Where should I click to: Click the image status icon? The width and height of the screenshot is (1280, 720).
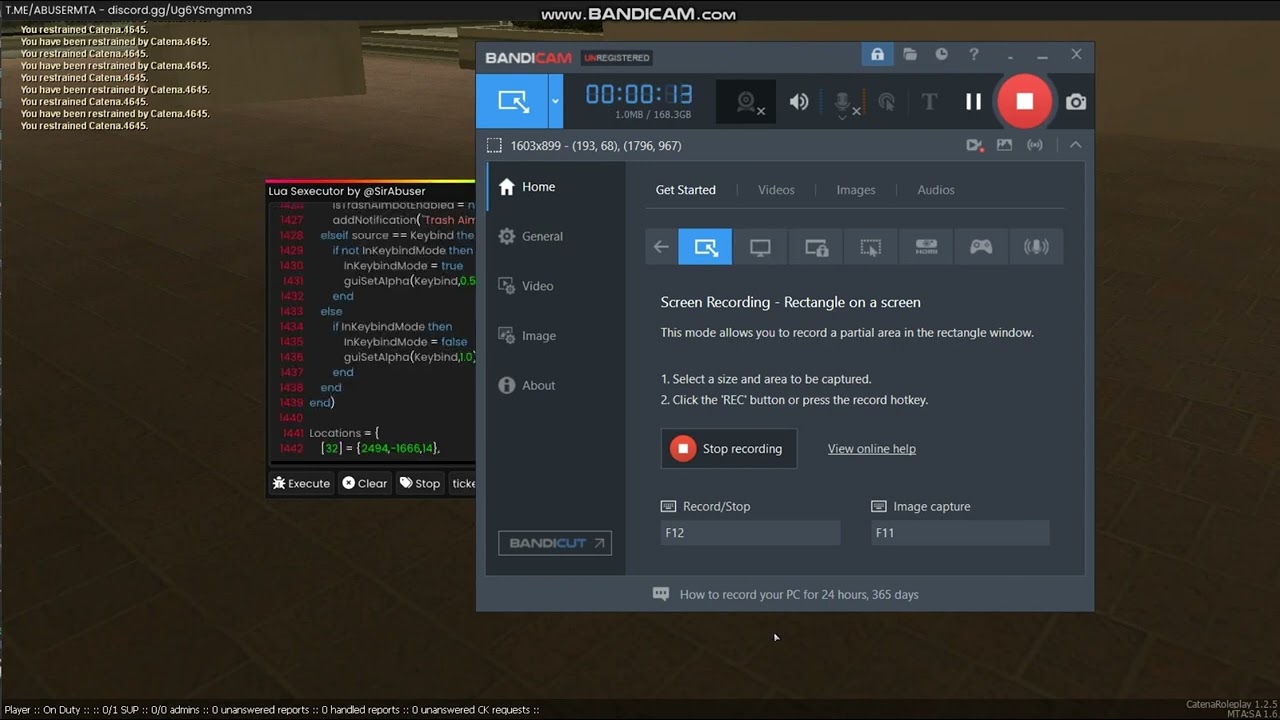coord(1004,146)
